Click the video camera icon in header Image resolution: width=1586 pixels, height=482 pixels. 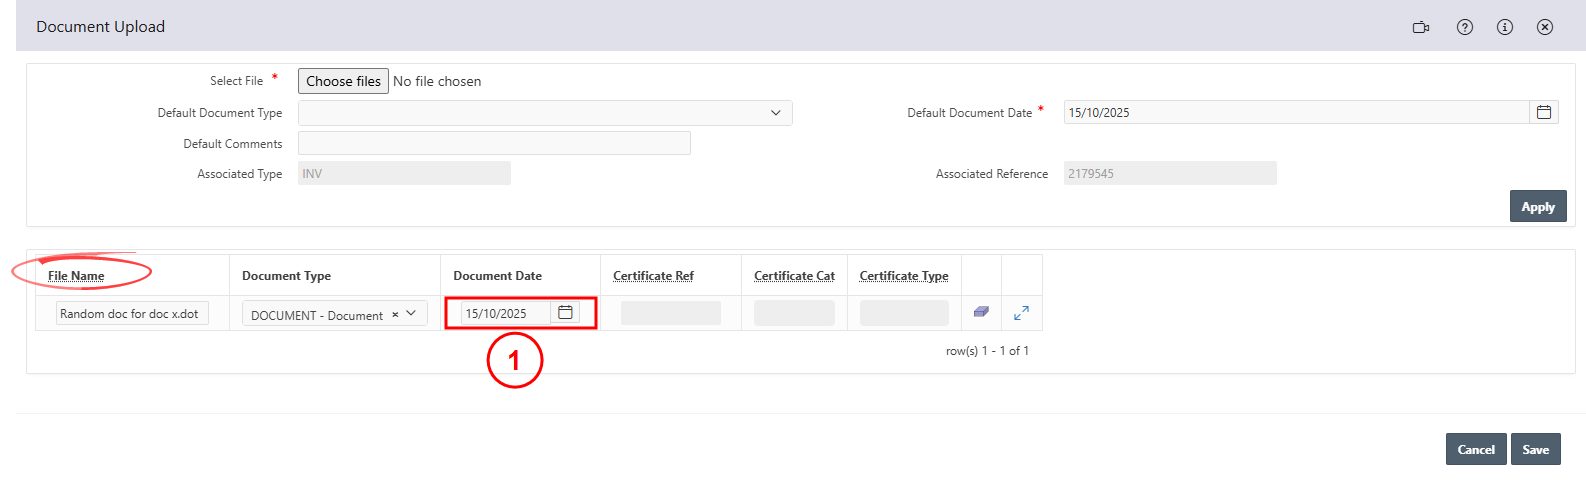tap(1420, 27)
